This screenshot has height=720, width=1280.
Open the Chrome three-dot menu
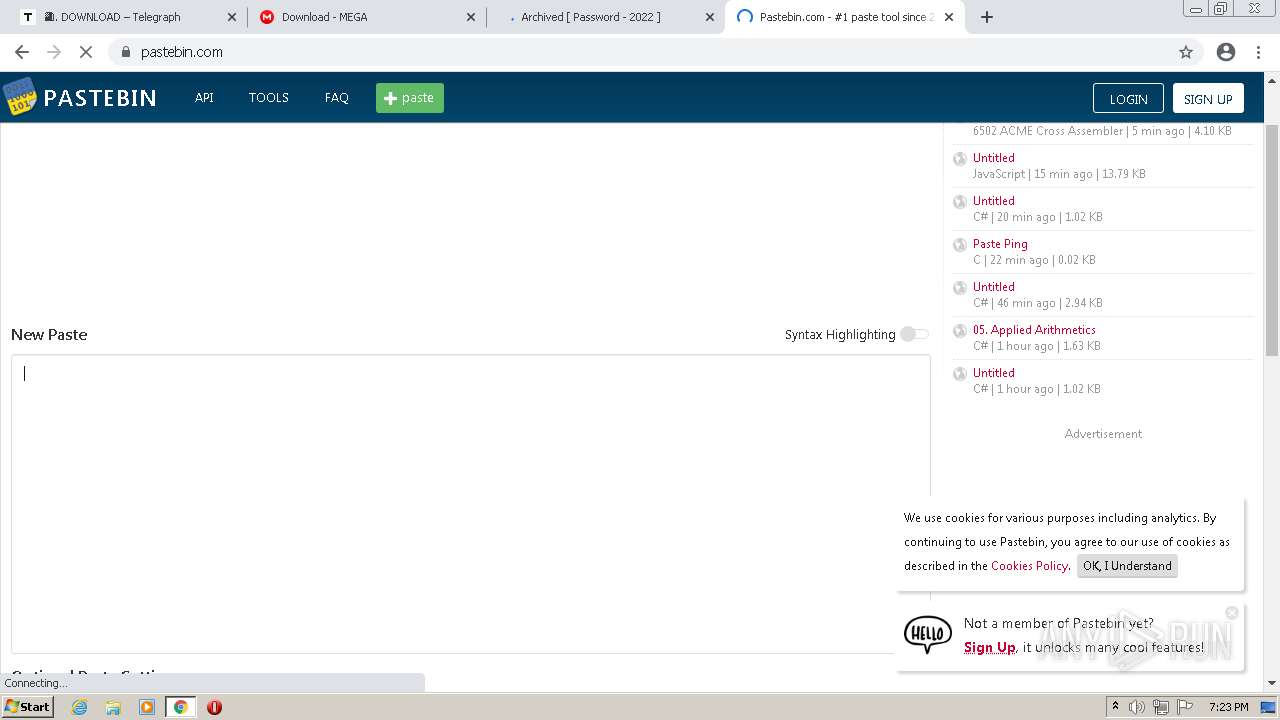pyautogui.click(x=1259, y=52)
